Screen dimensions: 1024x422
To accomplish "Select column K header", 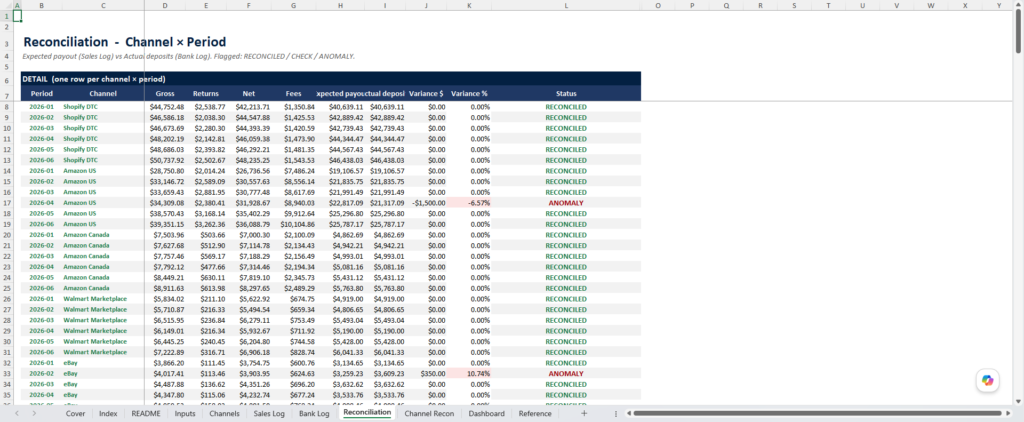I will (x=469, y=5).
